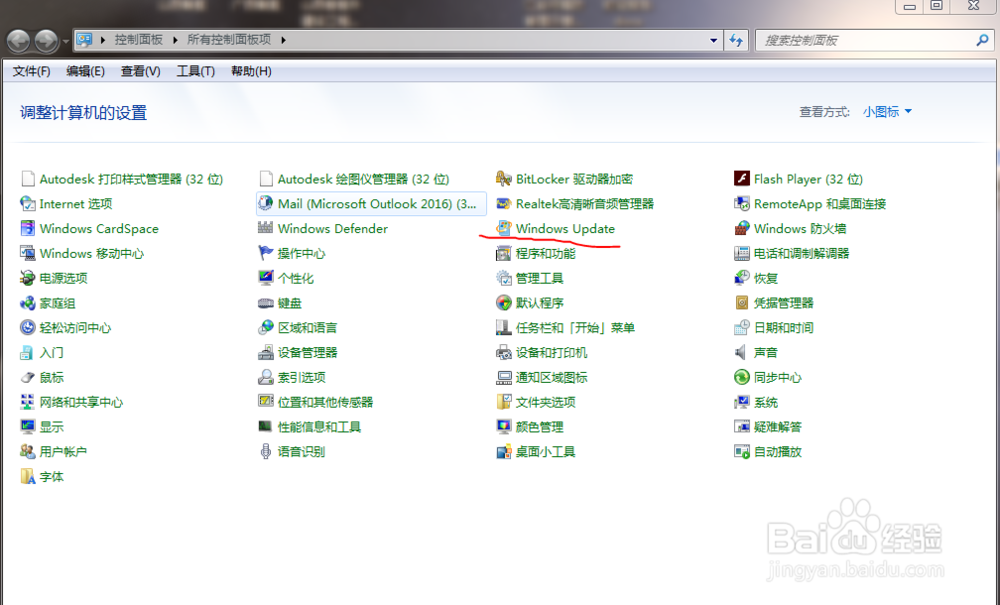Open the 颜色管理 icon
This screenshot has height=605, width=1000.
point(504,427)
